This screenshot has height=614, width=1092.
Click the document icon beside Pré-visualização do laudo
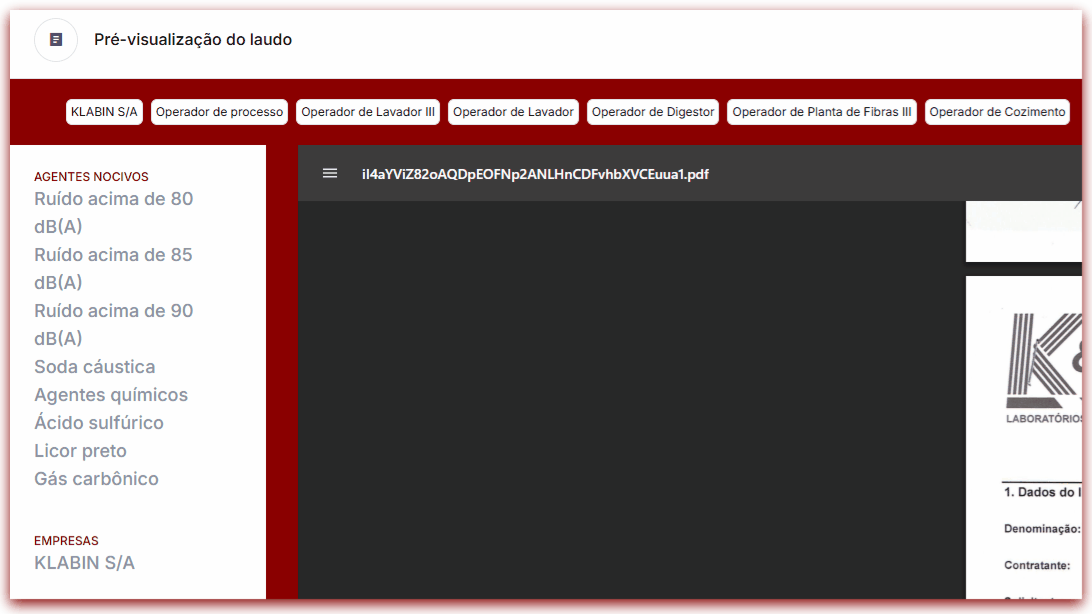coord(56,40)
